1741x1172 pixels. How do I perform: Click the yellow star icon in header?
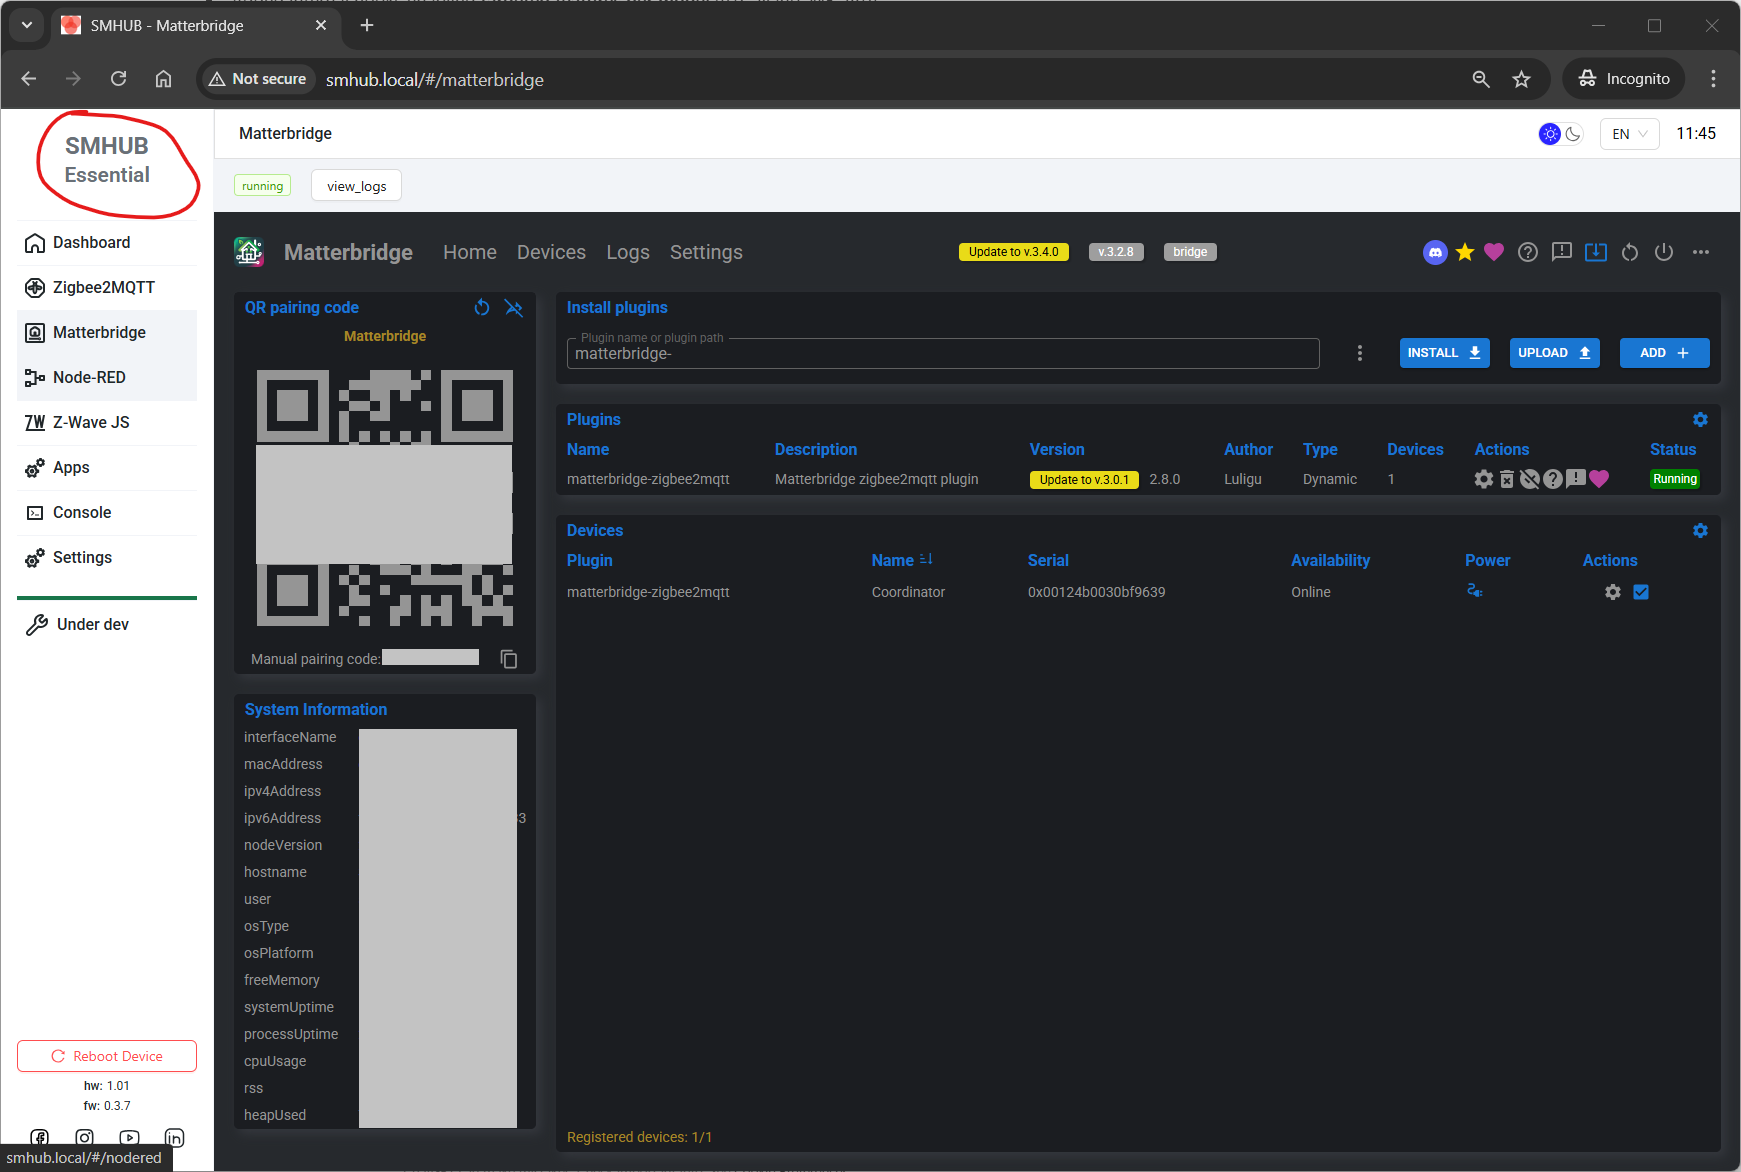(x=1465, y=253)
